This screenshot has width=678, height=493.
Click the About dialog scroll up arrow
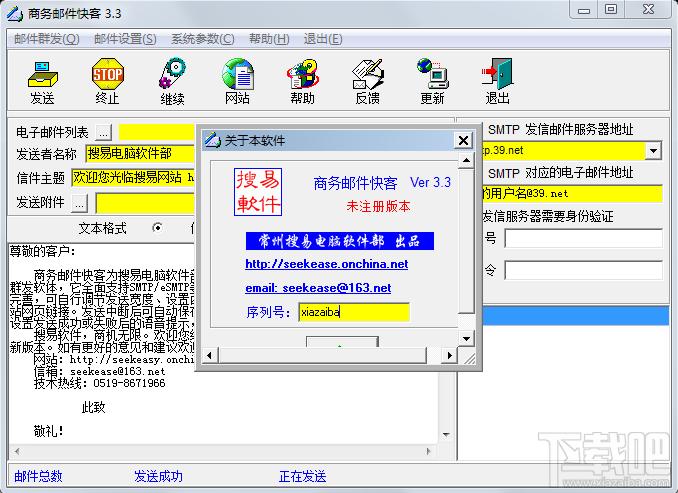pyautogui.click(x=466, y=161)
